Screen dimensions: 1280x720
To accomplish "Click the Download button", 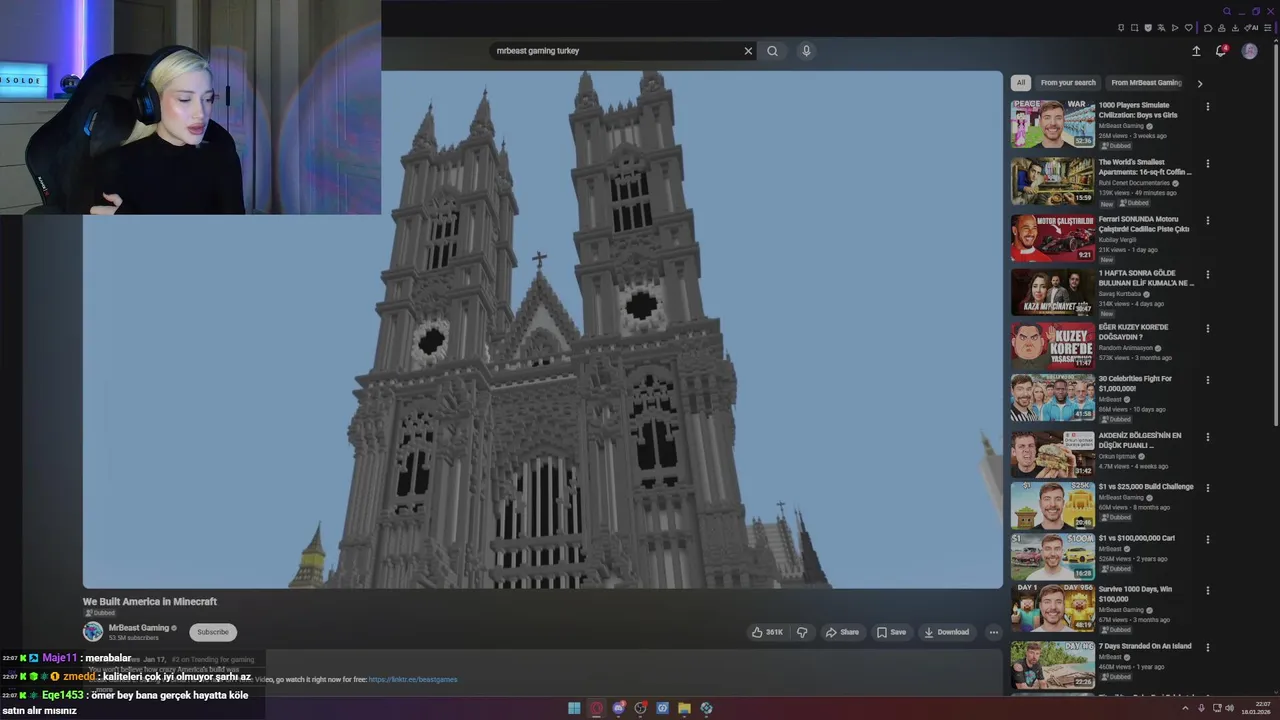I will [x=946, y=632].
